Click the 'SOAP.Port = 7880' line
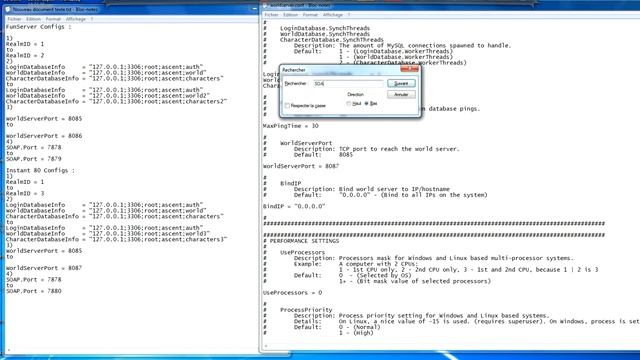 tap(33, 291)
